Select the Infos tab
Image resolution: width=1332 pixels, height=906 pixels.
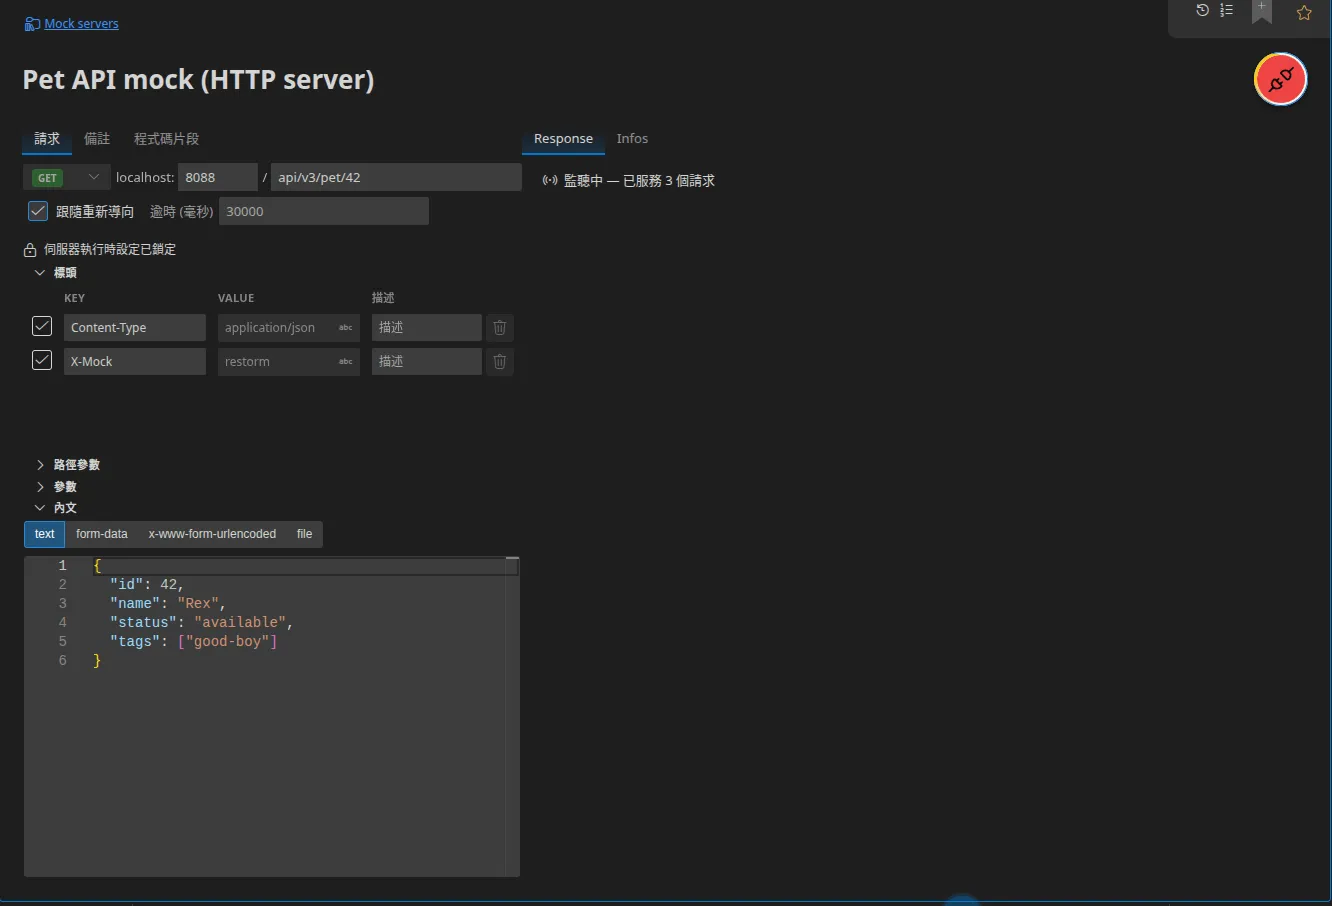coord(632,139)
